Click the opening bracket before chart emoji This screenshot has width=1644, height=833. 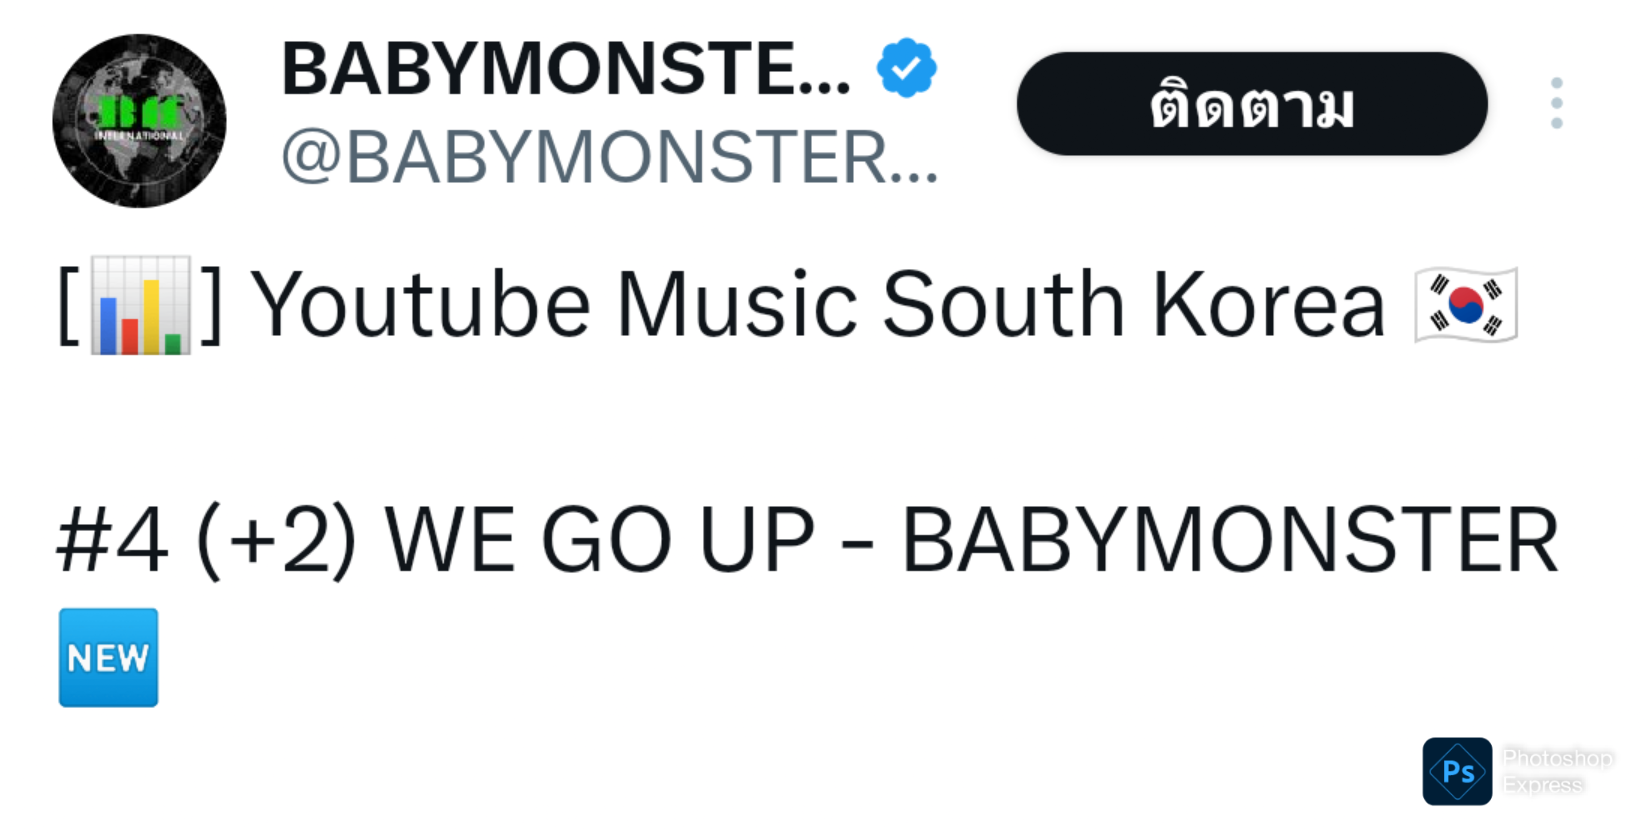pyautogui.click(x=68, y=305)
